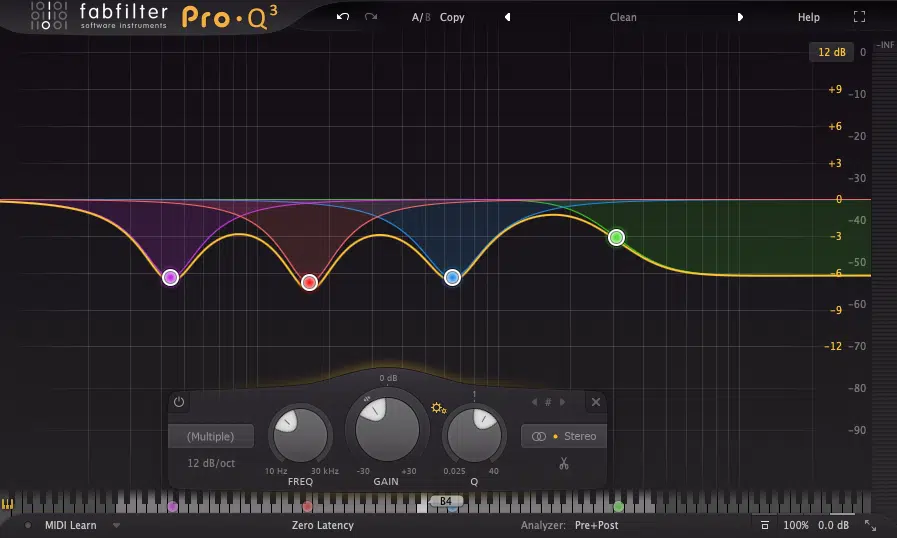
Task: Click the output options icon
Action: (764, 525)
